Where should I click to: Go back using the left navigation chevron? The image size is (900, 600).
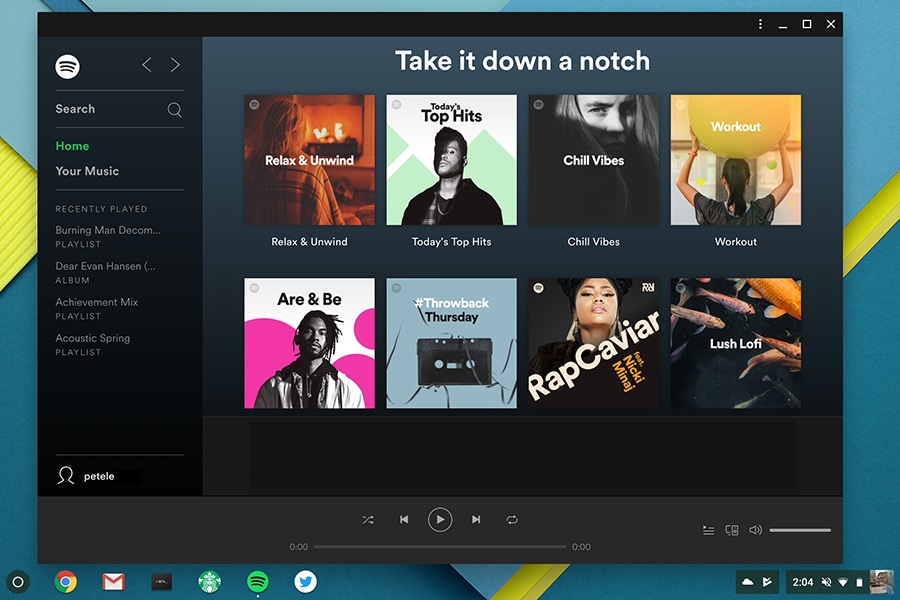pos(146,64)
